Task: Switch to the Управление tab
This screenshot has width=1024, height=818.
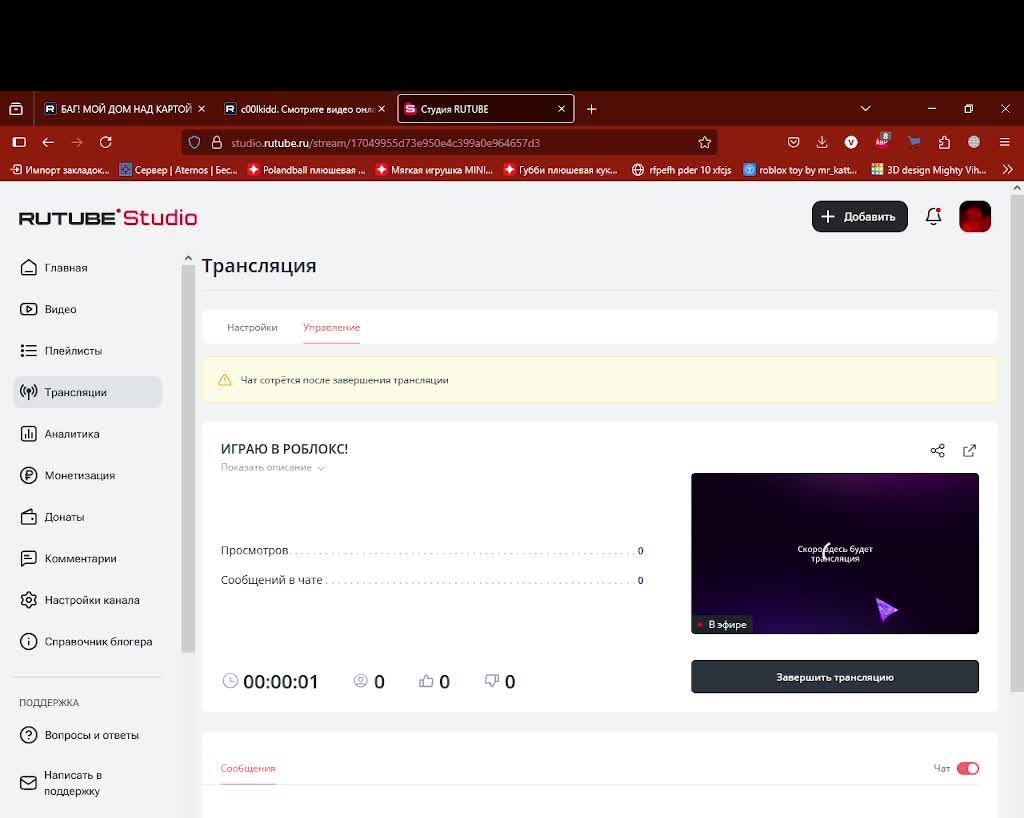Action: 331,327
